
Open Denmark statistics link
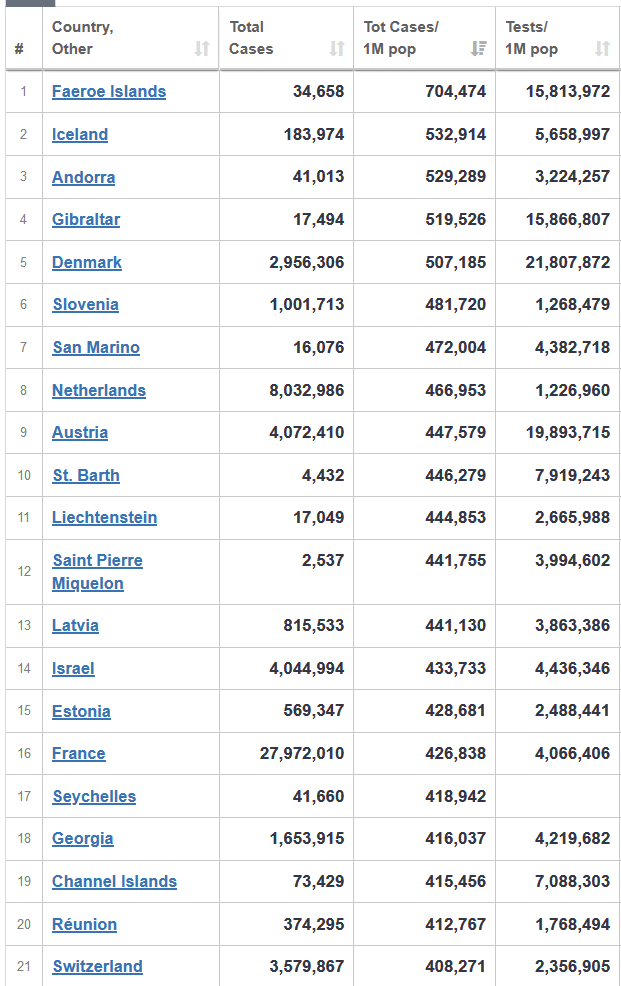point(87,263)
